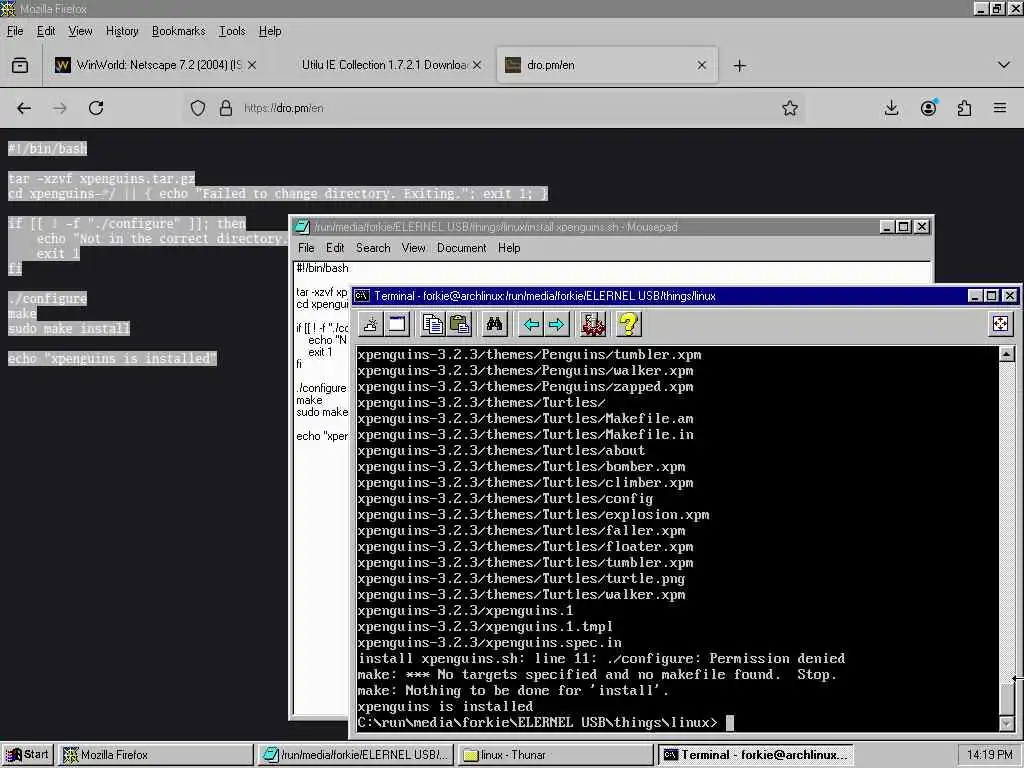Reload the dro.pm page
1024x768 pixels.
[96, 108]
